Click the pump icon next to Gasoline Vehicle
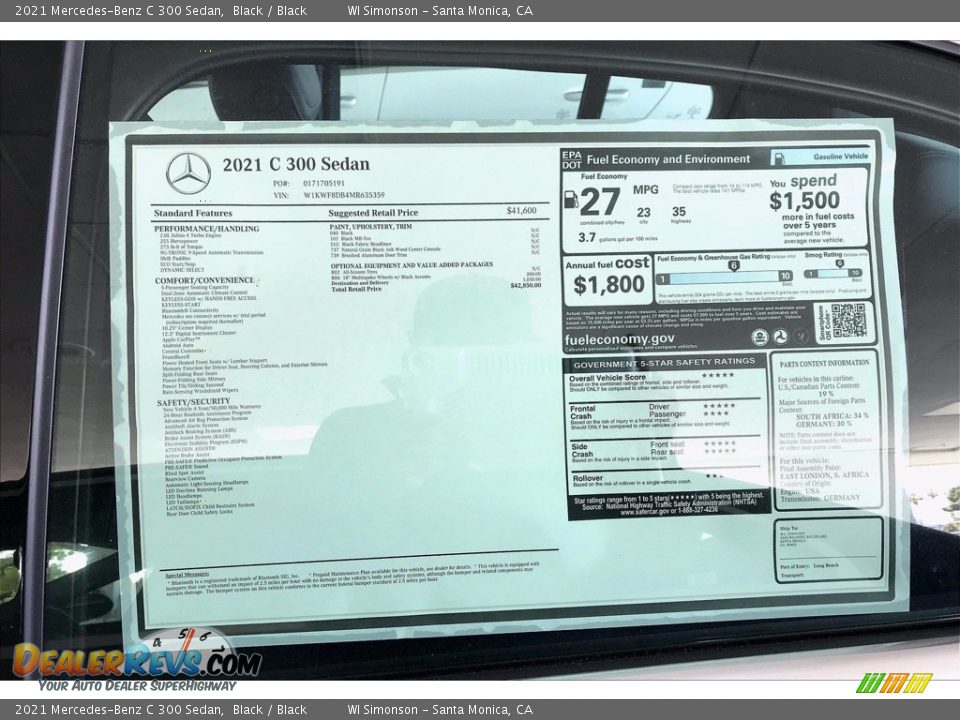The image size is (960, 720). point(779,158)
